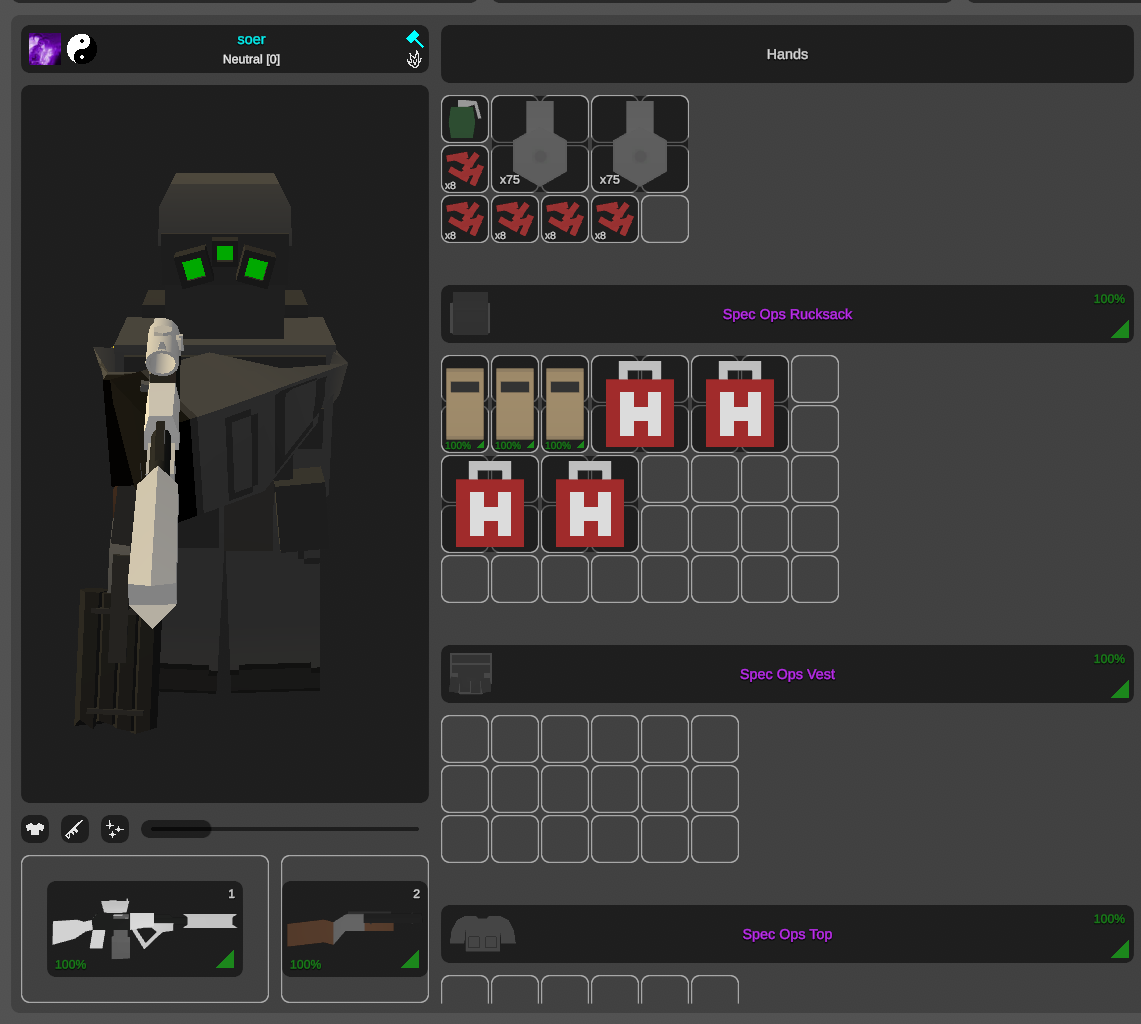
Task: Click the first empty slot in vest grid
Action: [465, 739]
